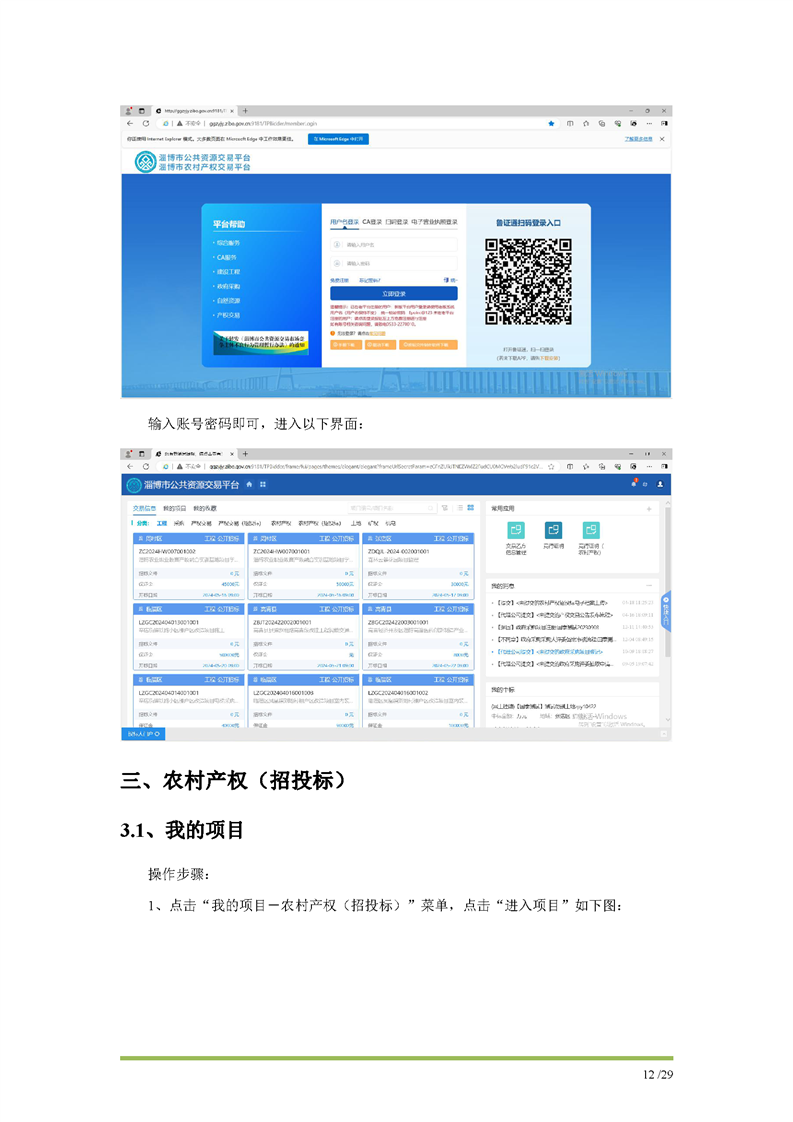
Task: Switch to grid view icon above project cards
Action: pos(469,508)
